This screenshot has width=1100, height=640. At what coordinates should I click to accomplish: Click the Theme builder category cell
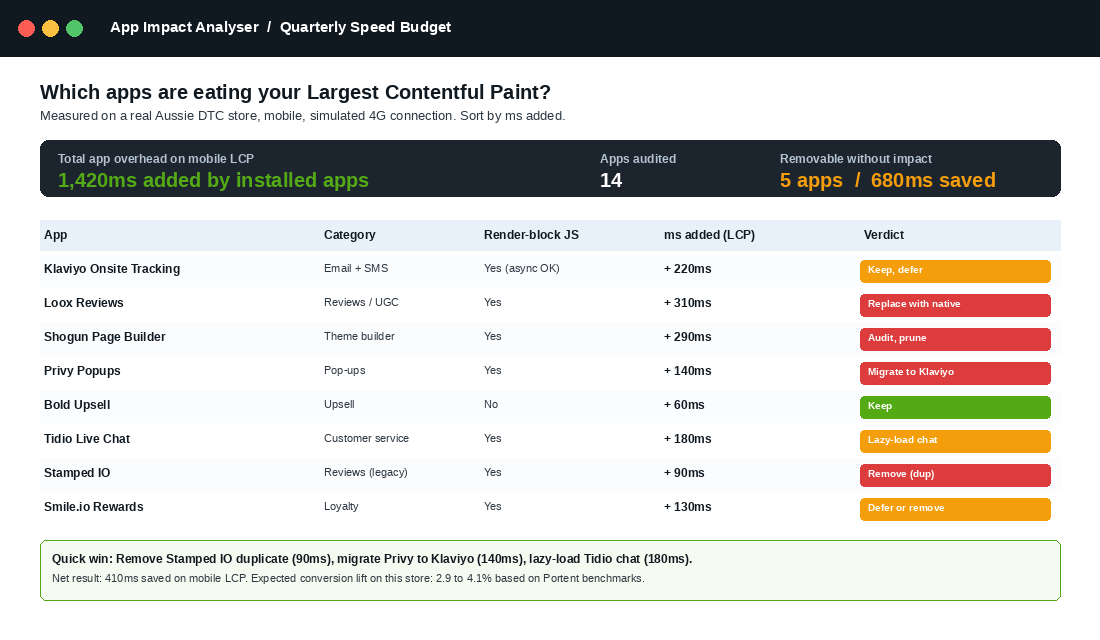(359, 336)
